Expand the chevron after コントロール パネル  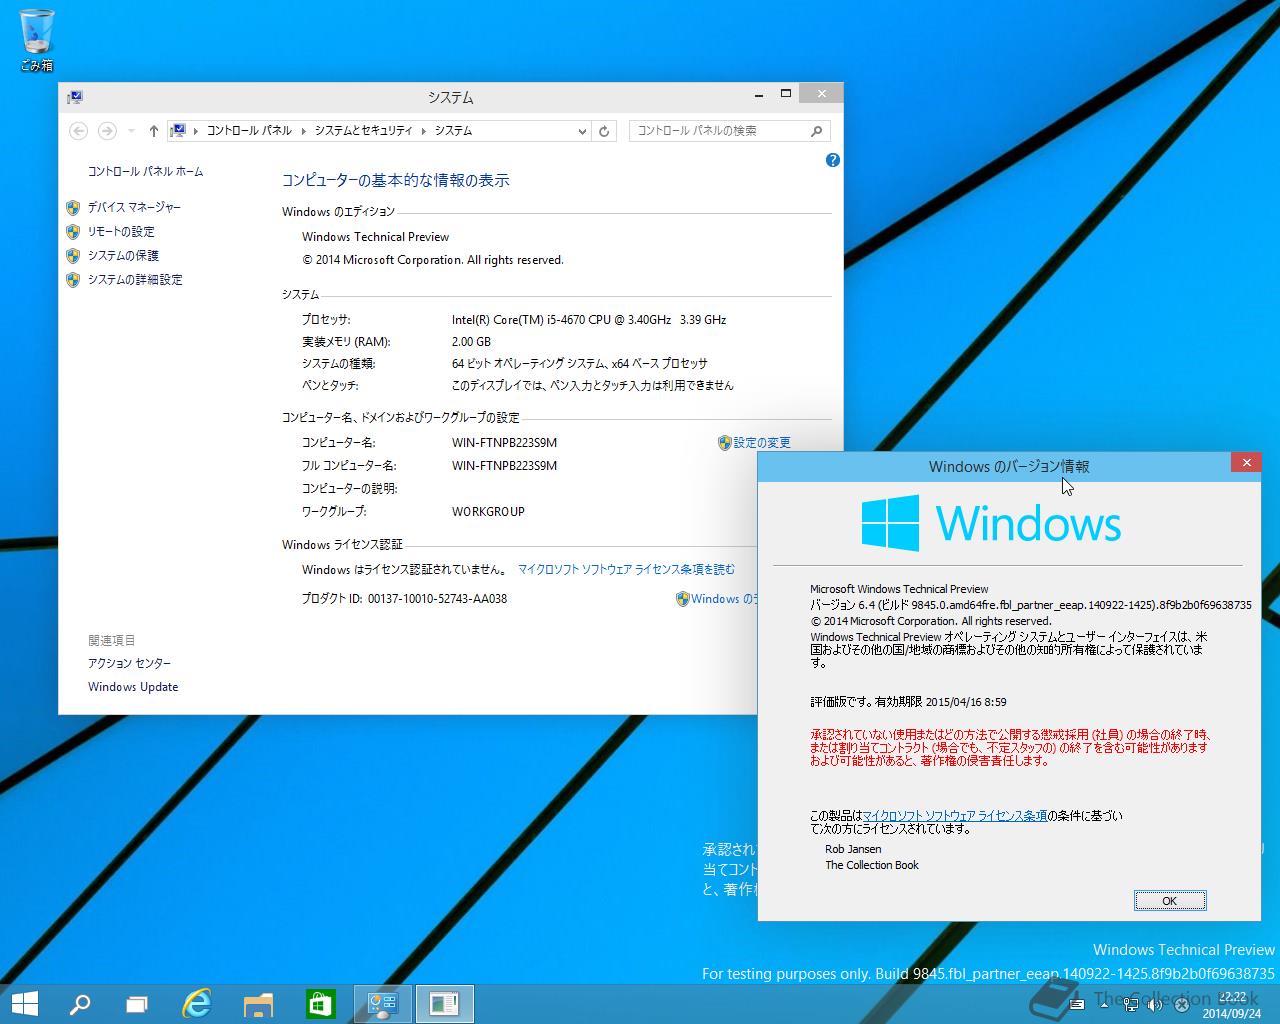pos(303,131)
